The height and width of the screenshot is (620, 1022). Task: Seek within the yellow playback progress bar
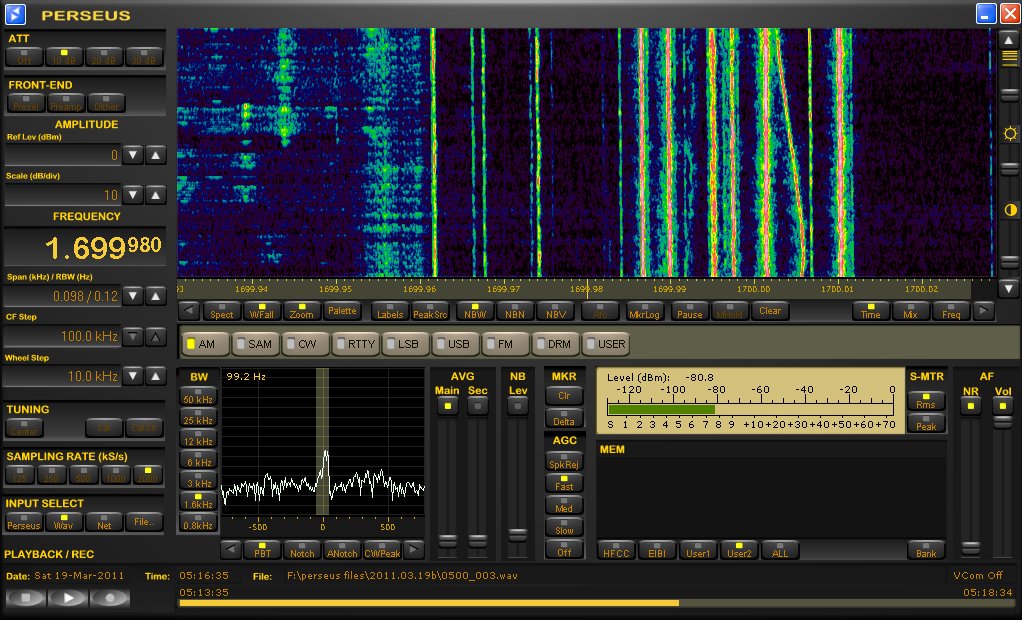(596, 603)
